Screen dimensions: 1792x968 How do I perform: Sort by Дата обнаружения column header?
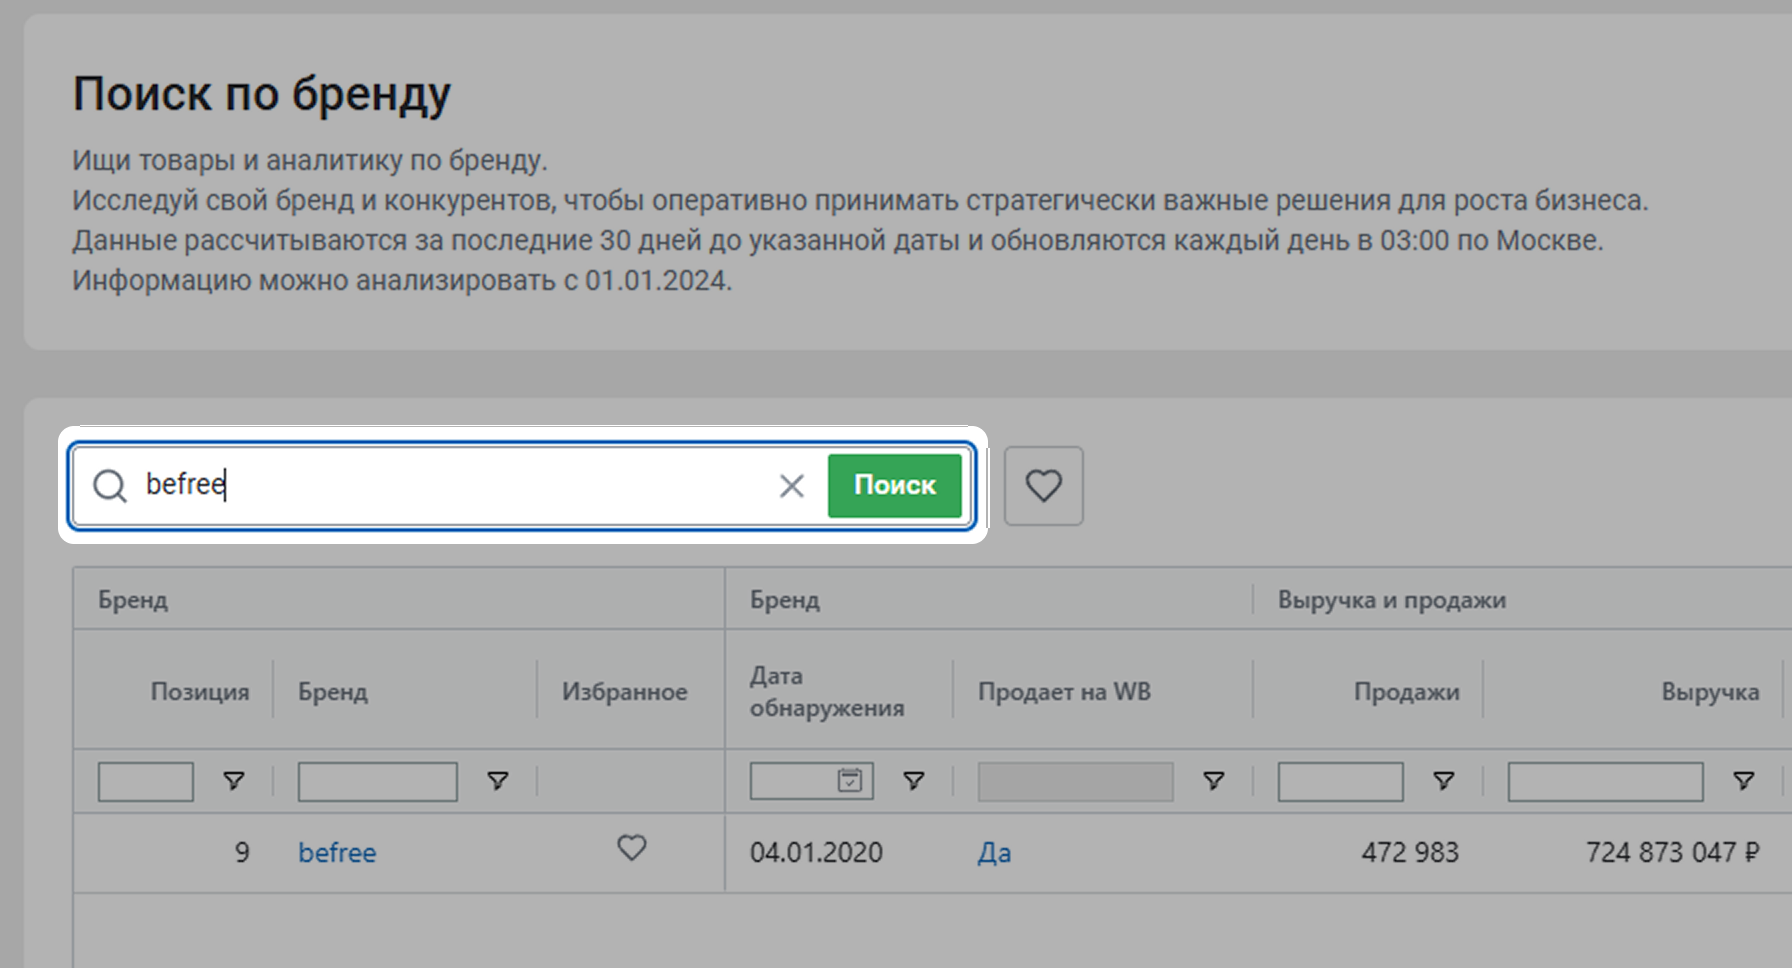click(827, 692)
